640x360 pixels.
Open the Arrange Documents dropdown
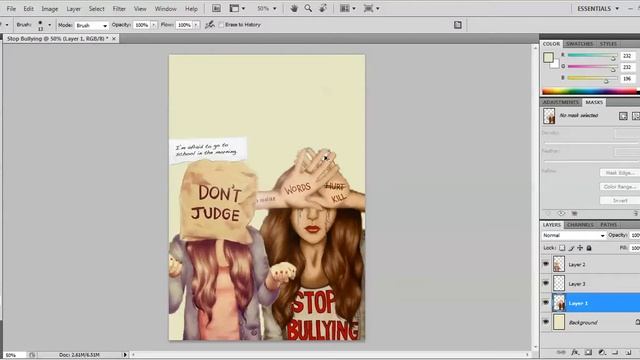(x=348, y=8)
